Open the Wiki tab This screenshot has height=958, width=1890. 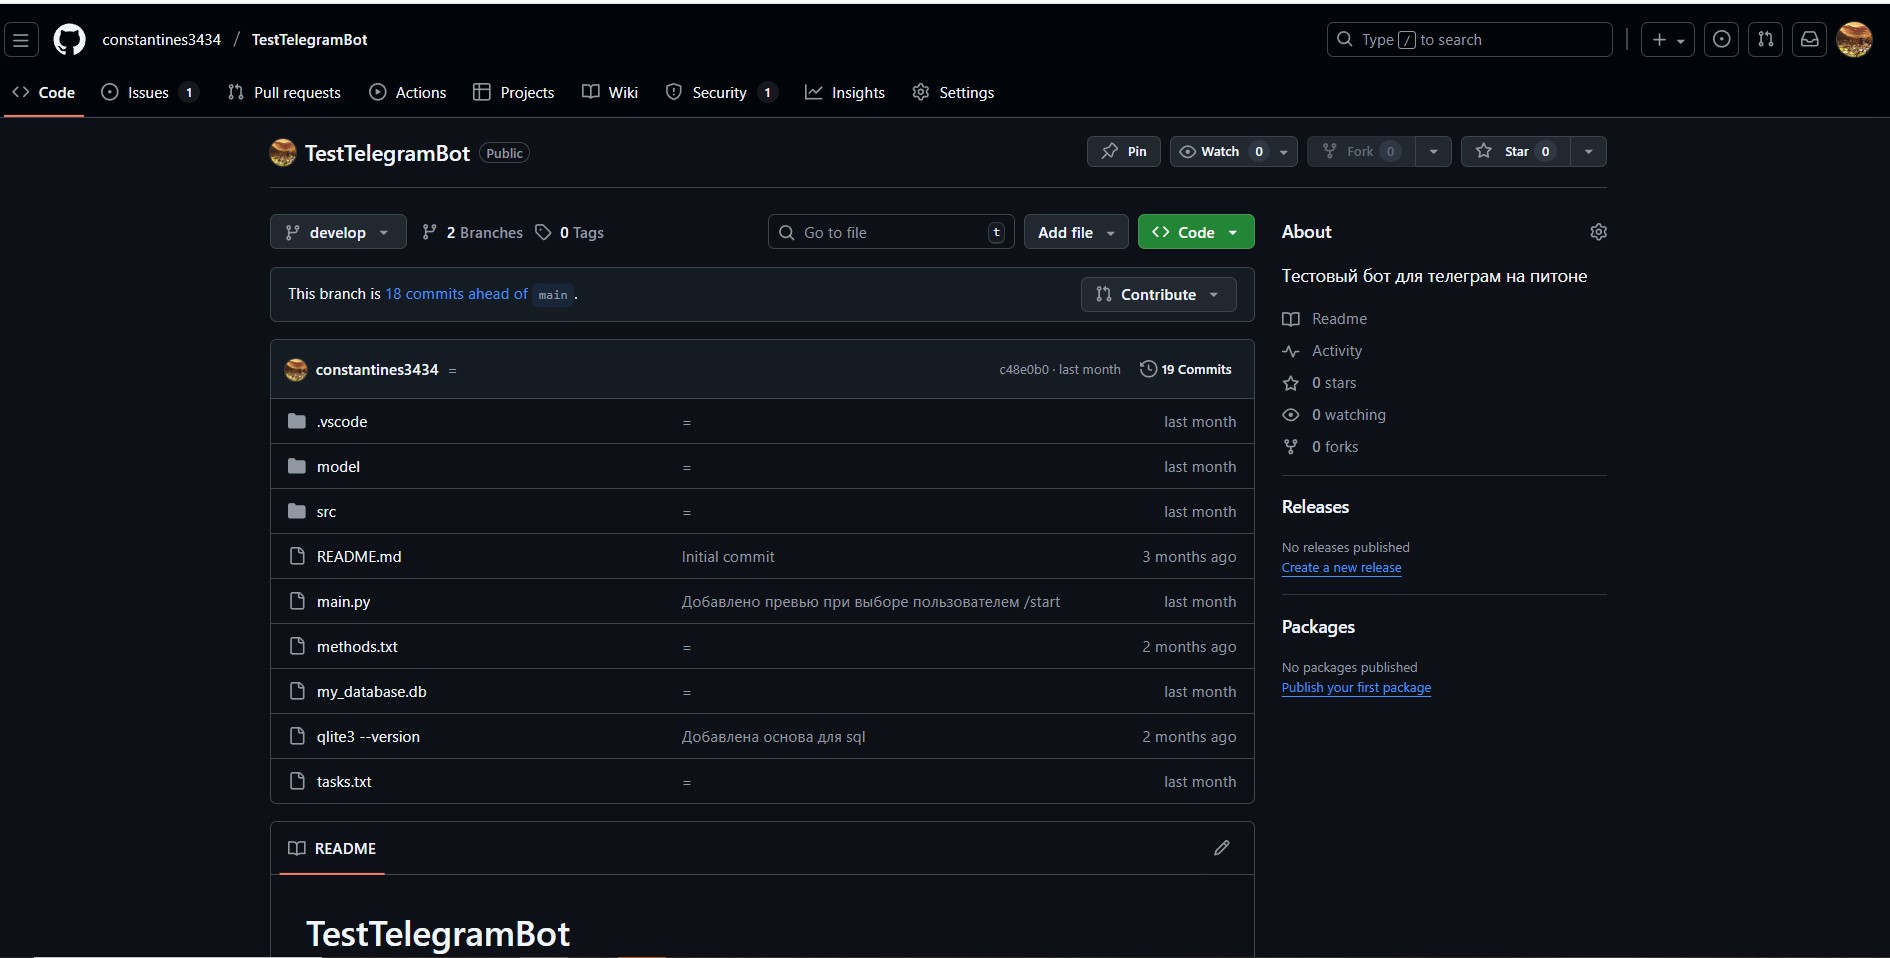coord(610,92)
